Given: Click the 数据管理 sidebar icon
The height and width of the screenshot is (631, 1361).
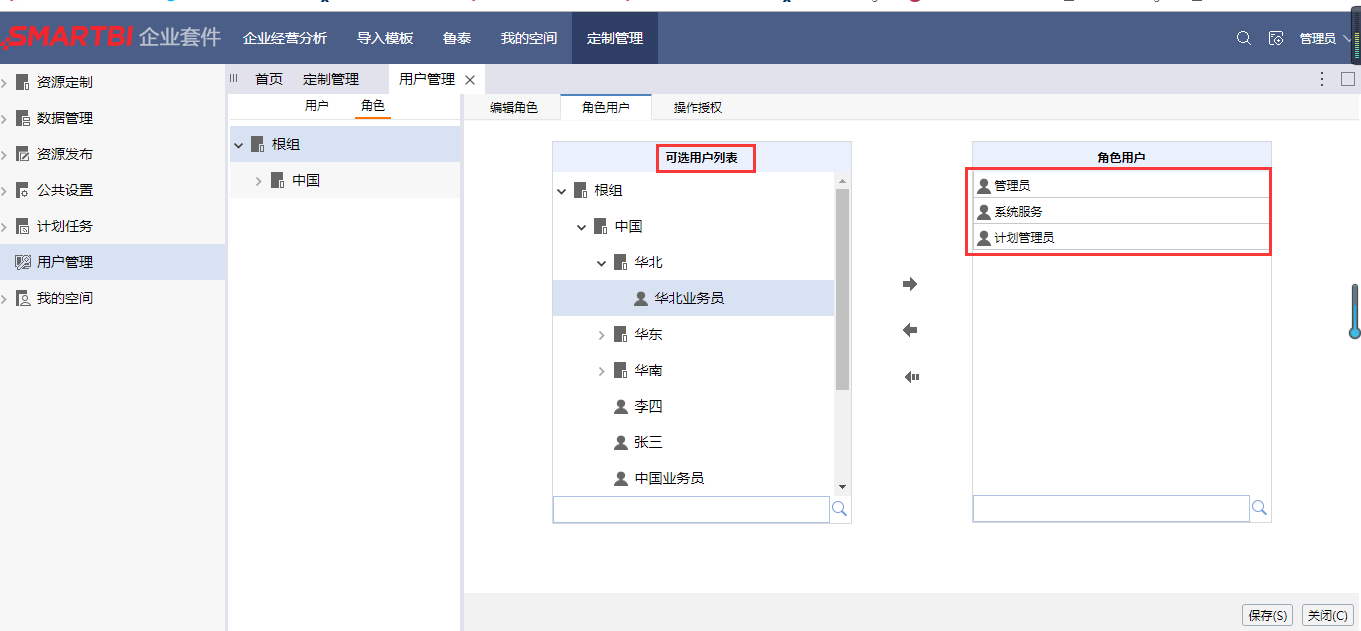Looking at the screenshot, I should pyautogui.click(x=23, y=118).
